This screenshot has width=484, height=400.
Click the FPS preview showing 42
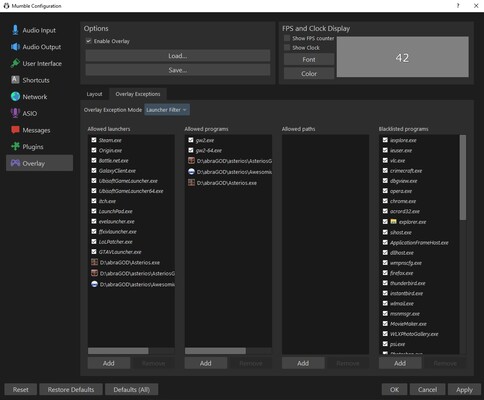pyautogui.click(x=402, y=57)
